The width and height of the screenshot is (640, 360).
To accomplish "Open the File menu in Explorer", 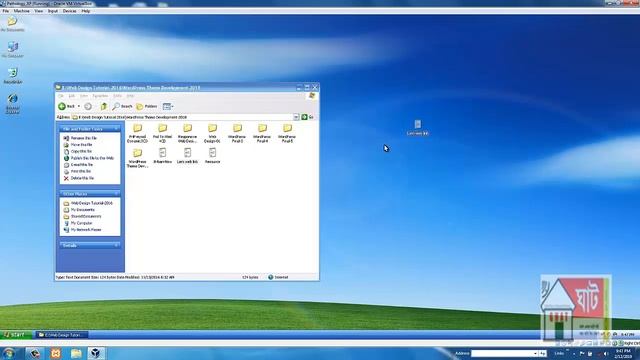I will pyautogui.click(x=60, y=96).
